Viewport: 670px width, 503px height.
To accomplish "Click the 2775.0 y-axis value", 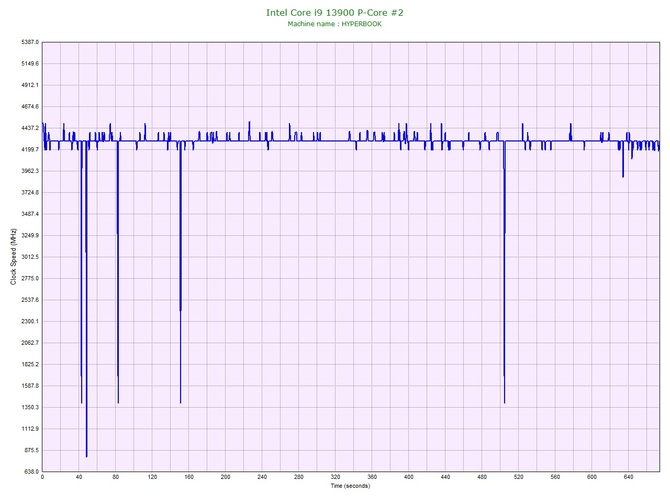I will (30, 278).
